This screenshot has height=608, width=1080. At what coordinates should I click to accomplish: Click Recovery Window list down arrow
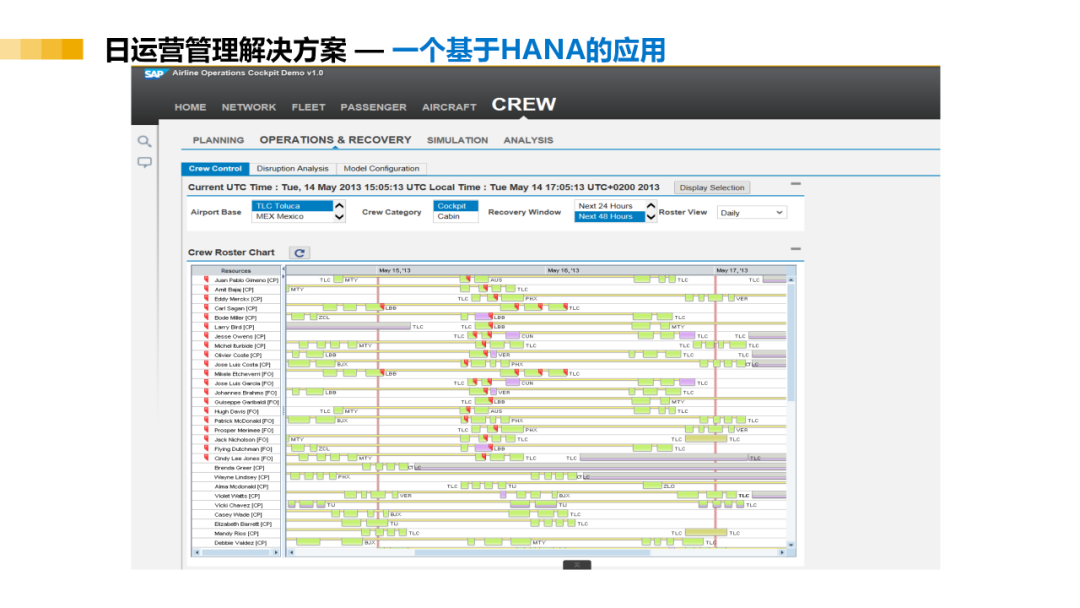(x=651, y=217)
